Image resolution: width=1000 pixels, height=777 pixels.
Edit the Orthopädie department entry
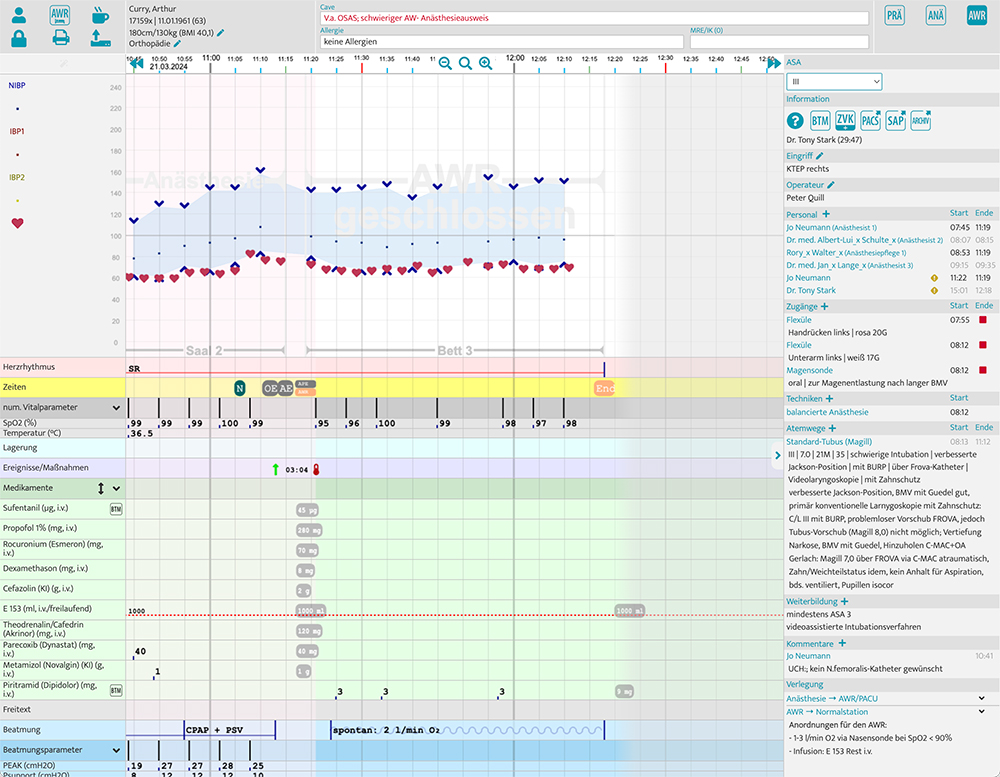(x=177, y=43)
